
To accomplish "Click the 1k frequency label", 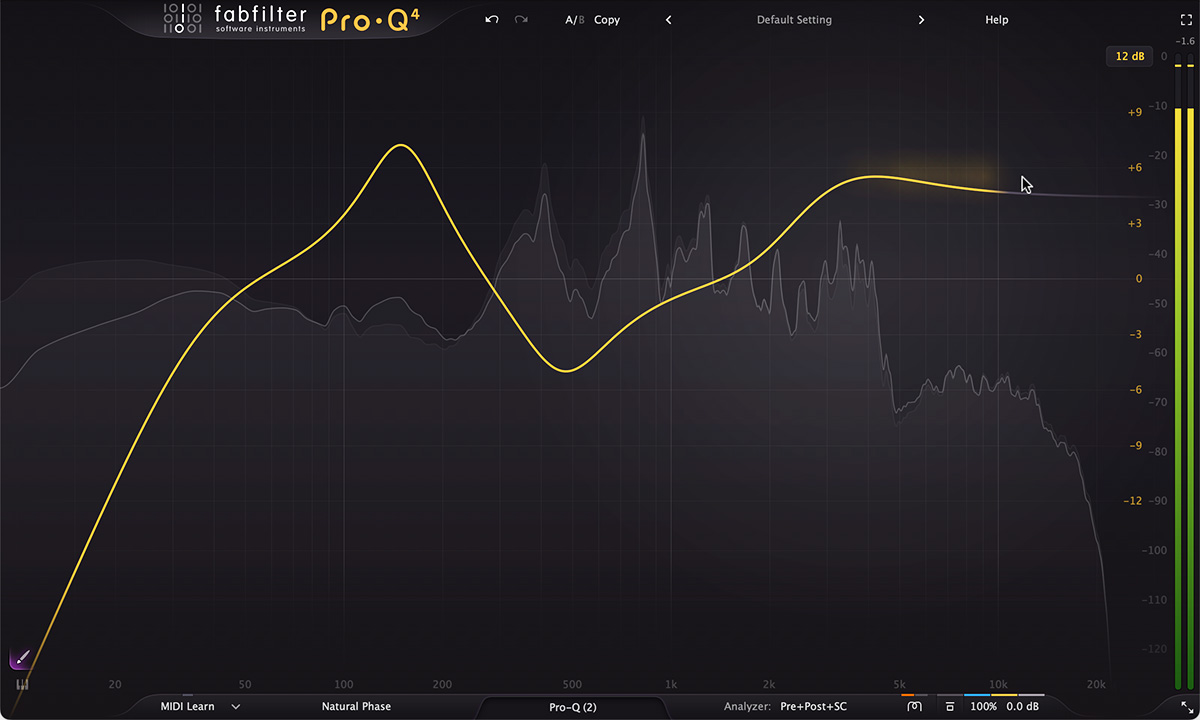I will (671, 685).
